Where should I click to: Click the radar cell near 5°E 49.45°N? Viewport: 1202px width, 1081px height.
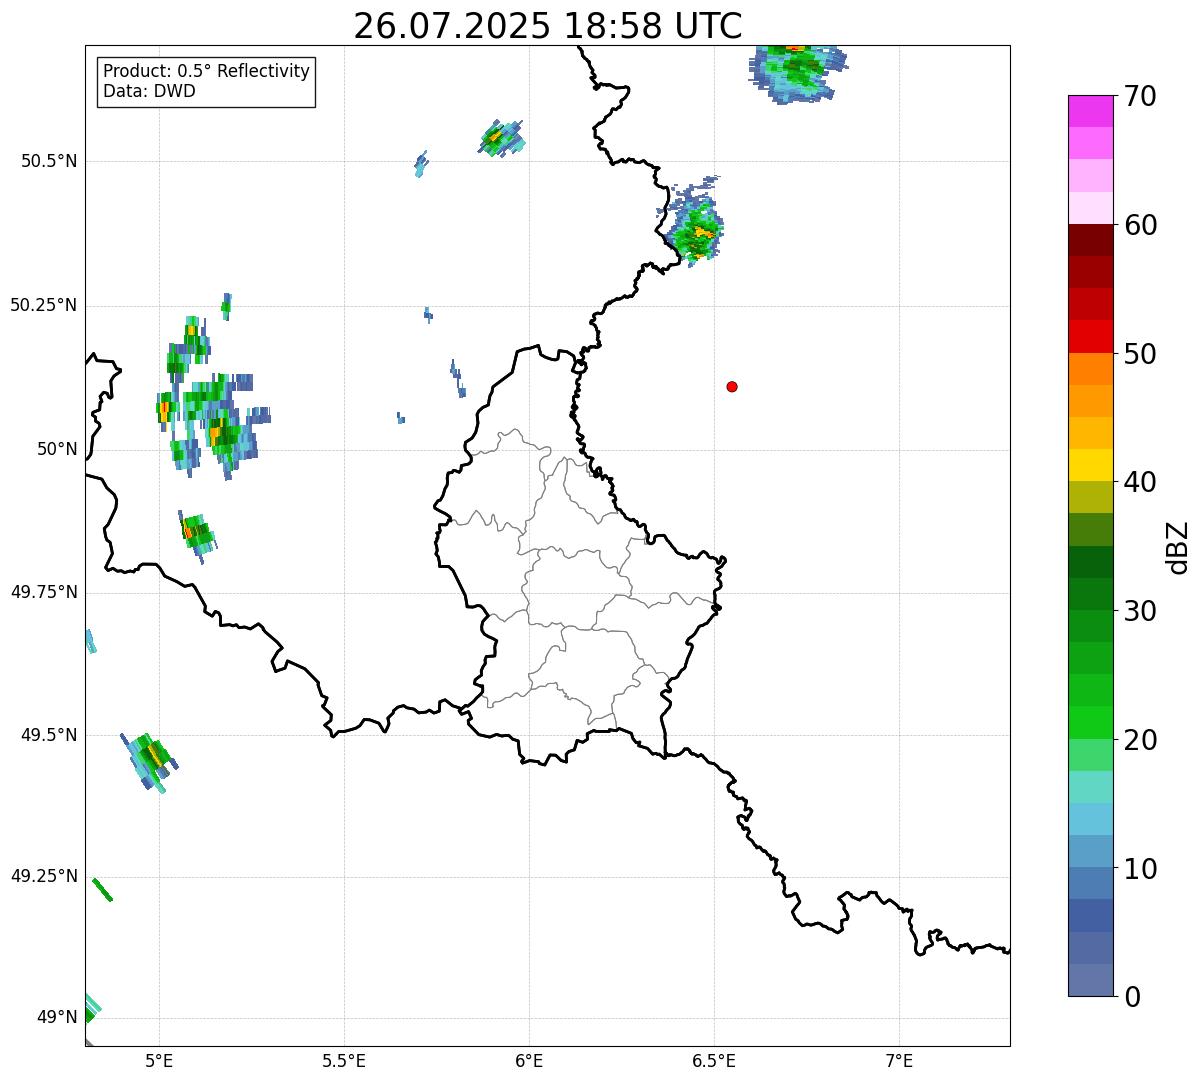(x=150, y=762)
